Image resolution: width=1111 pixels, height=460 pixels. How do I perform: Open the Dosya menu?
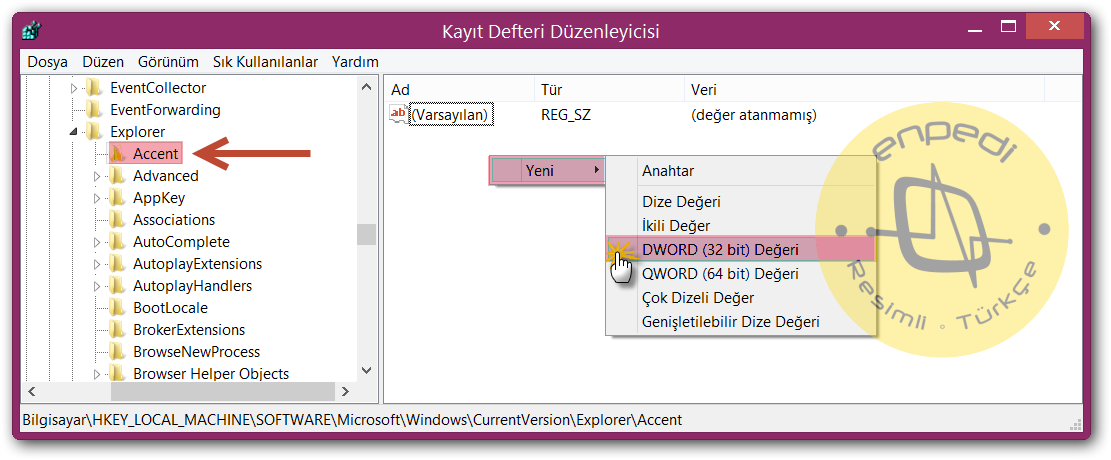[x=47, y=62]
